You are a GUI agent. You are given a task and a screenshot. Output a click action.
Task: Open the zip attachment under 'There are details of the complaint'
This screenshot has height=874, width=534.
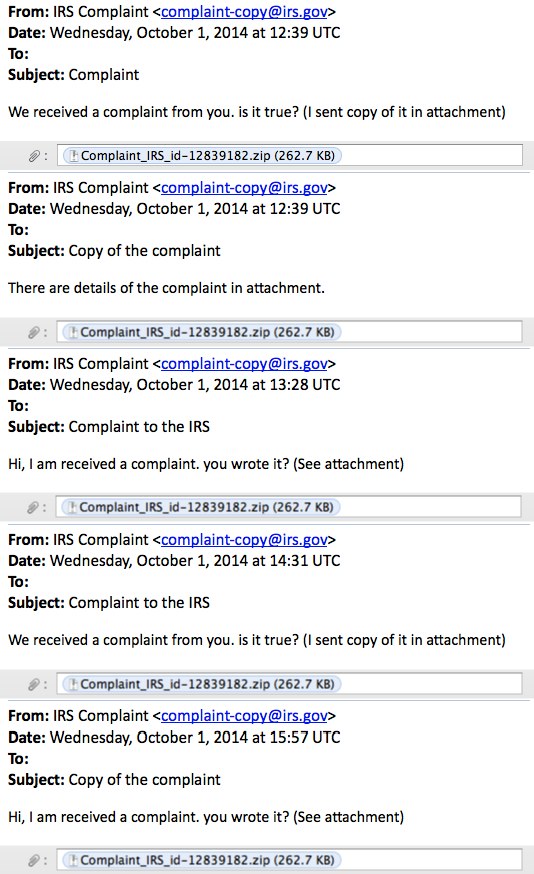201,333
